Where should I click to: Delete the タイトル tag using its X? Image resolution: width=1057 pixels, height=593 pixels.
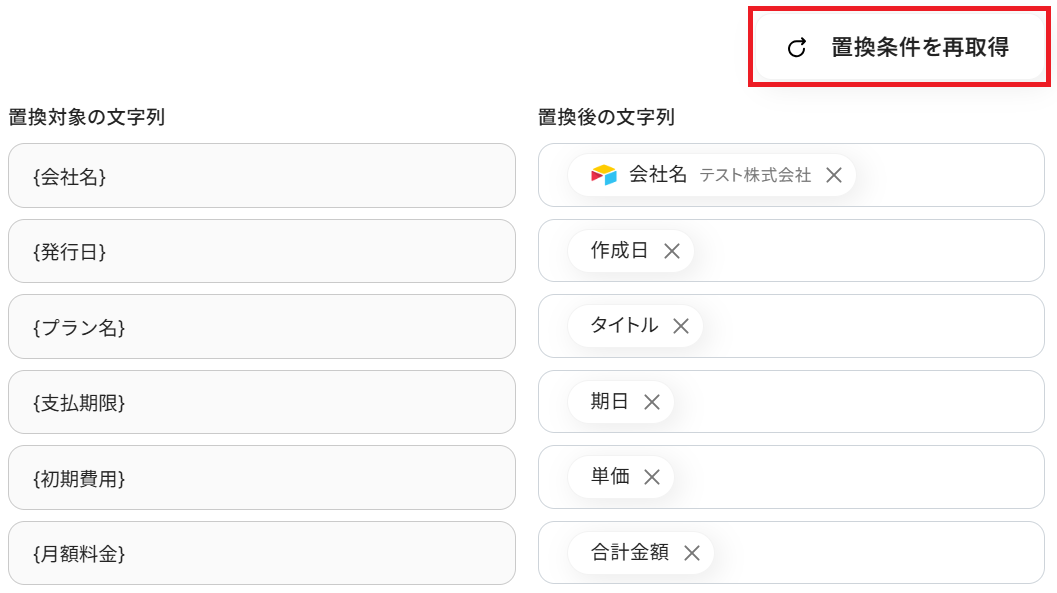(x=681, y=326)
